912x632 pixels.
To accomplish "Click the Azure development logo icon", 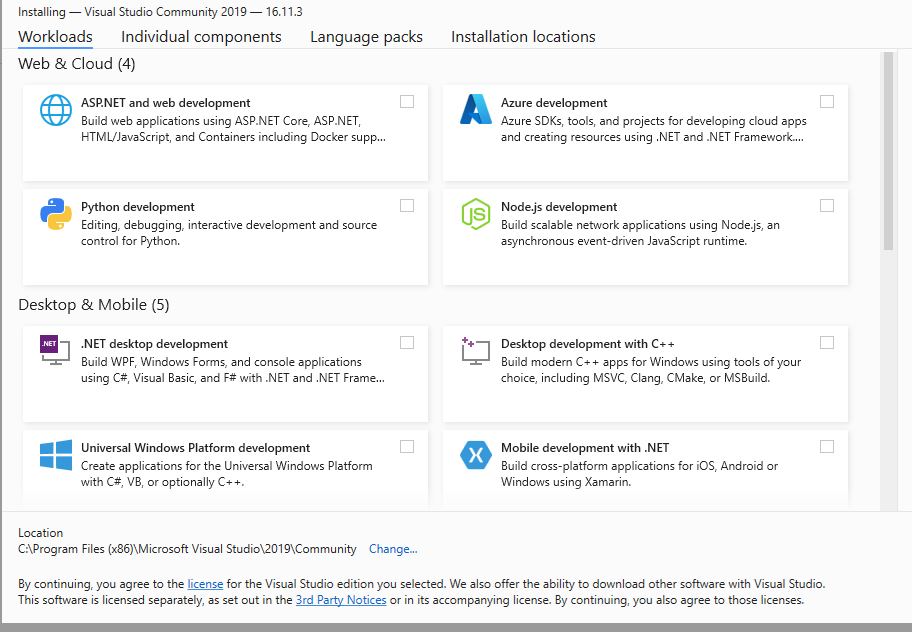I will pos(476,109).
